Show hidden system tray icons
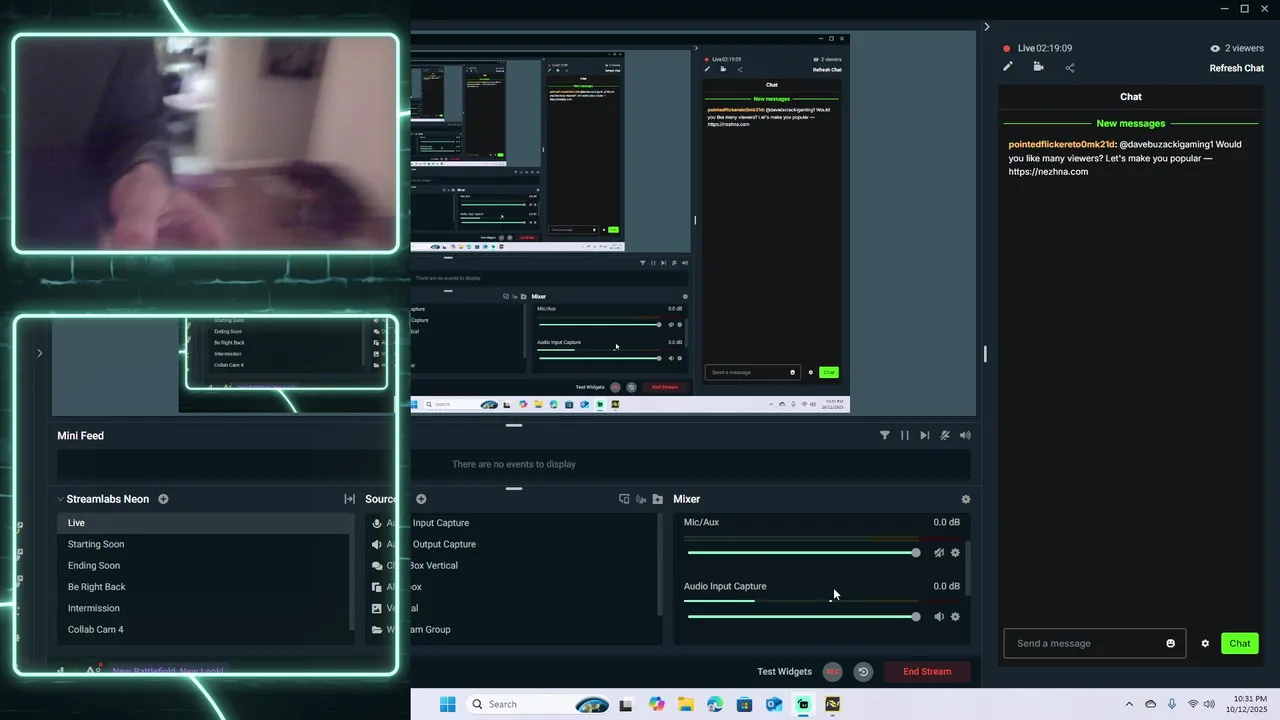 pyautogui.click(x=1129, y=704)
